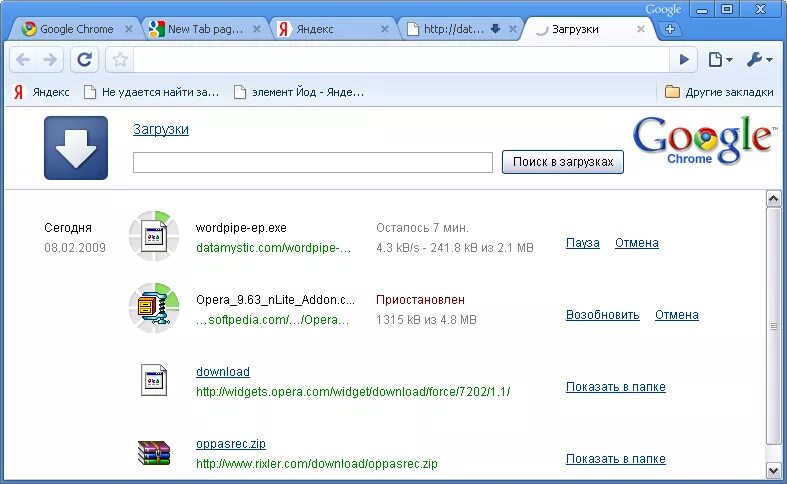
Task: Close the New Tab page tab
Action: point(257,29)
